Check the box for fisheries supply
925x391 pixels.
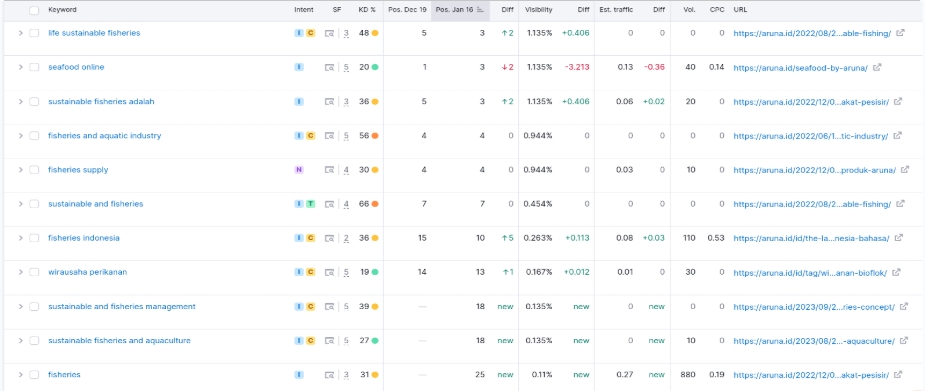pyautogui.click(x=34, y=170)
